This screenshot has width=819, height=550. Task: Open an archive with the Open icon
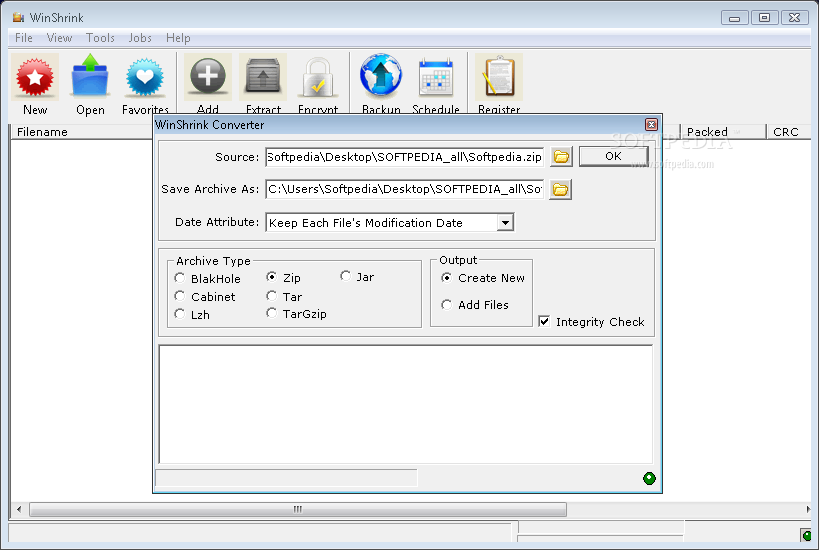tap(90, 77)
